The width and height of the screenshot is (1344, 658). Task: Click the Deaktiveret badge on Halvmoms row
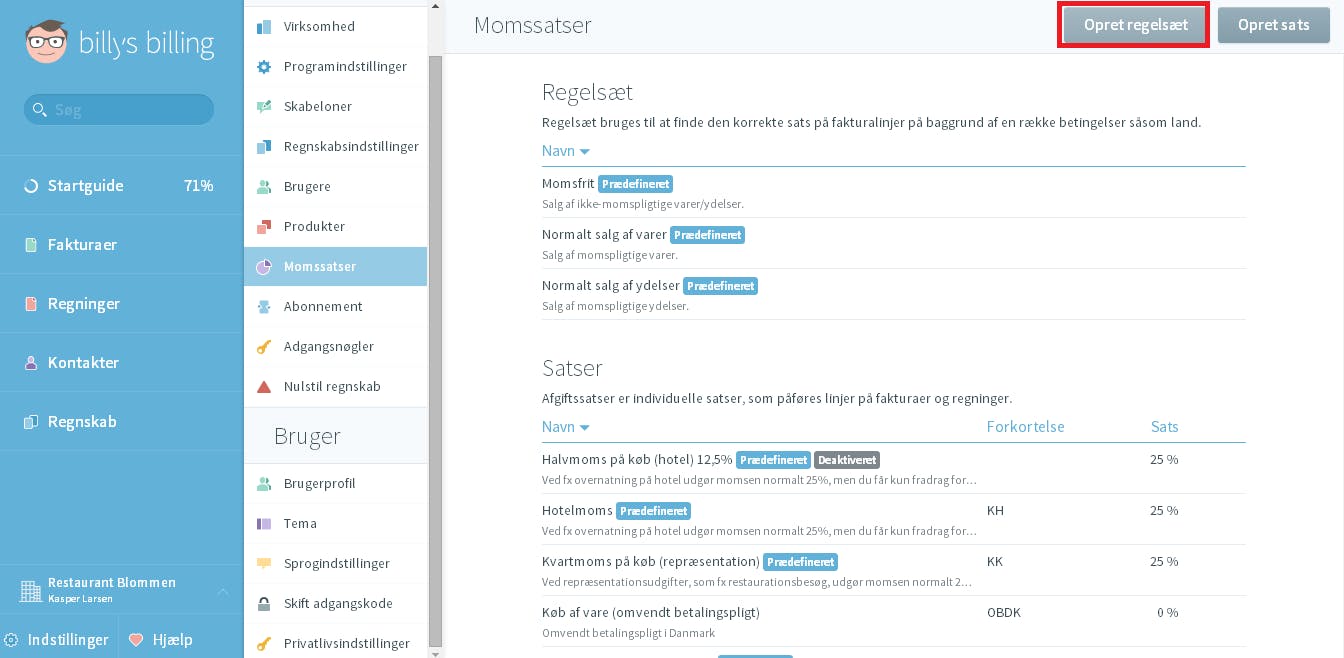847,460
